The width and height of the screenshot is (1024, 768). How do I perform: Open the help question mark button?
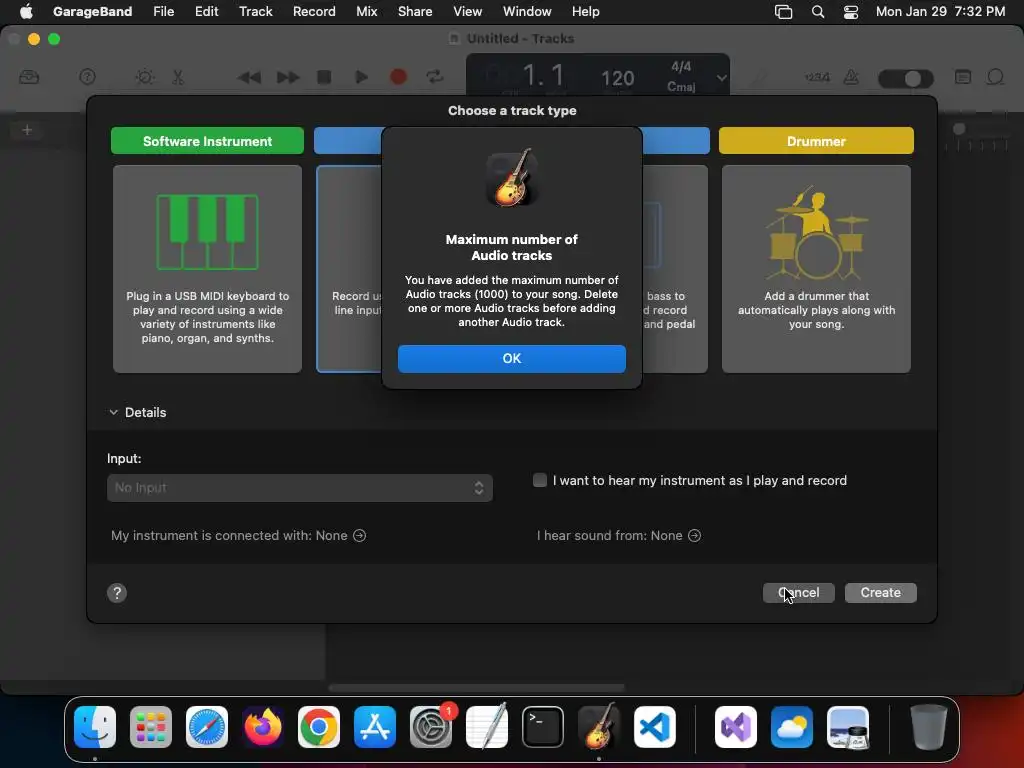(117, 593)
